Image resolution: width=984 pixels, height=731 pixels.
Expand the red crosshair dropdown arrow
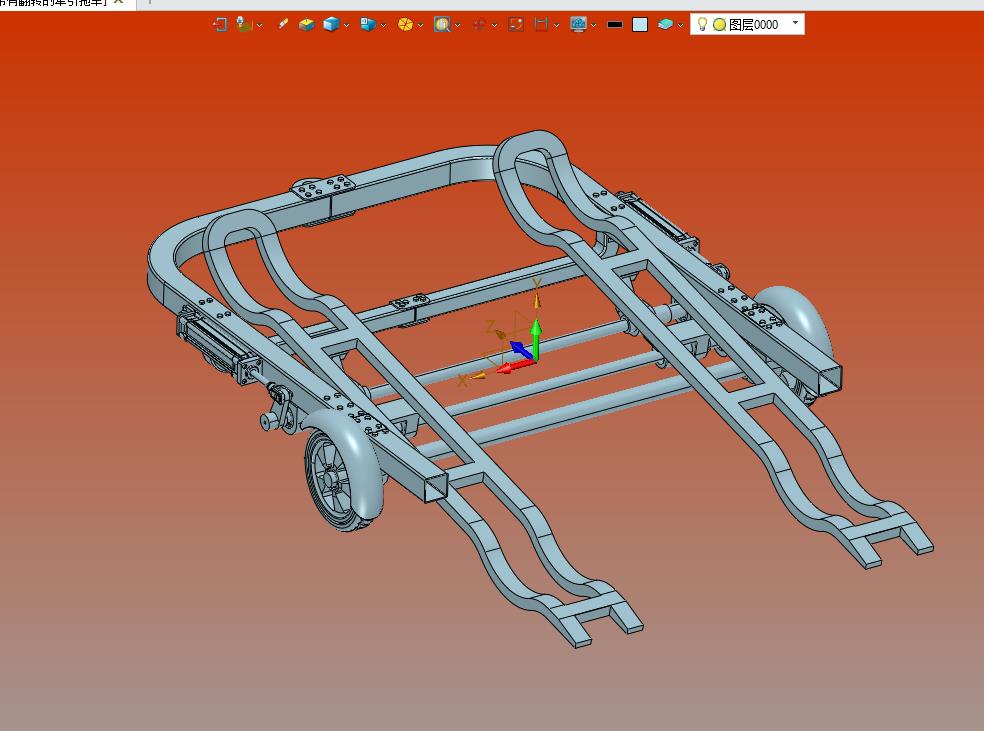click(x=495, y=25)
